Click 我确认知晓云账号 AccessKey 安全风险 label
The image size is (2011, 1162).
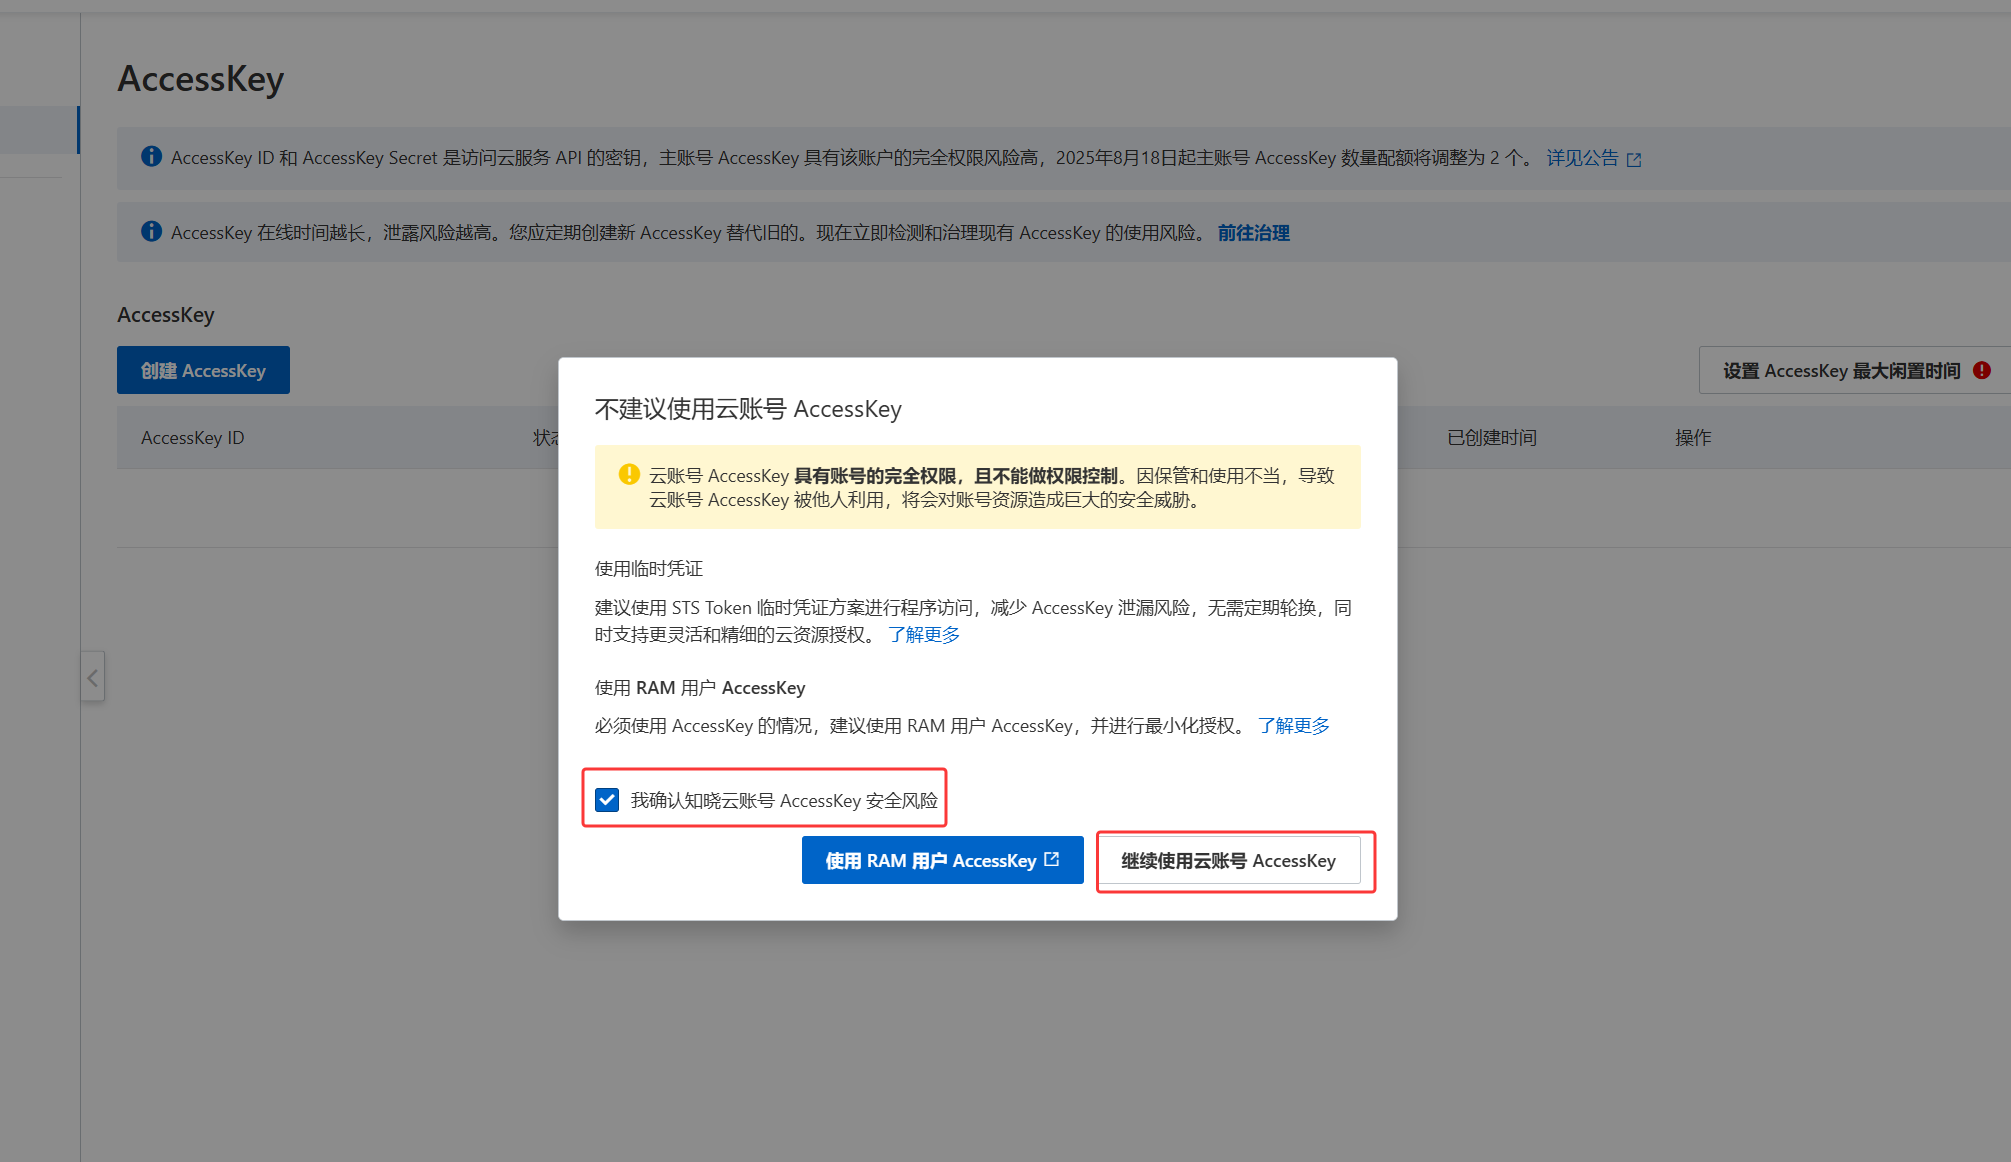[784, 800]
